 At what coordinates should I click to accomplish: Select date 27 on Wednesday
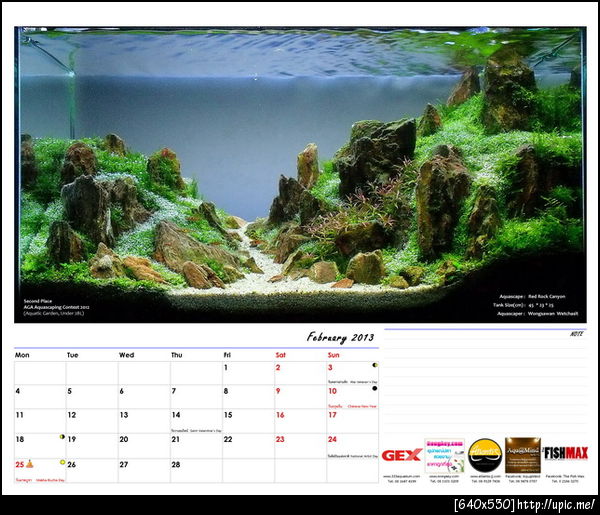124,464
